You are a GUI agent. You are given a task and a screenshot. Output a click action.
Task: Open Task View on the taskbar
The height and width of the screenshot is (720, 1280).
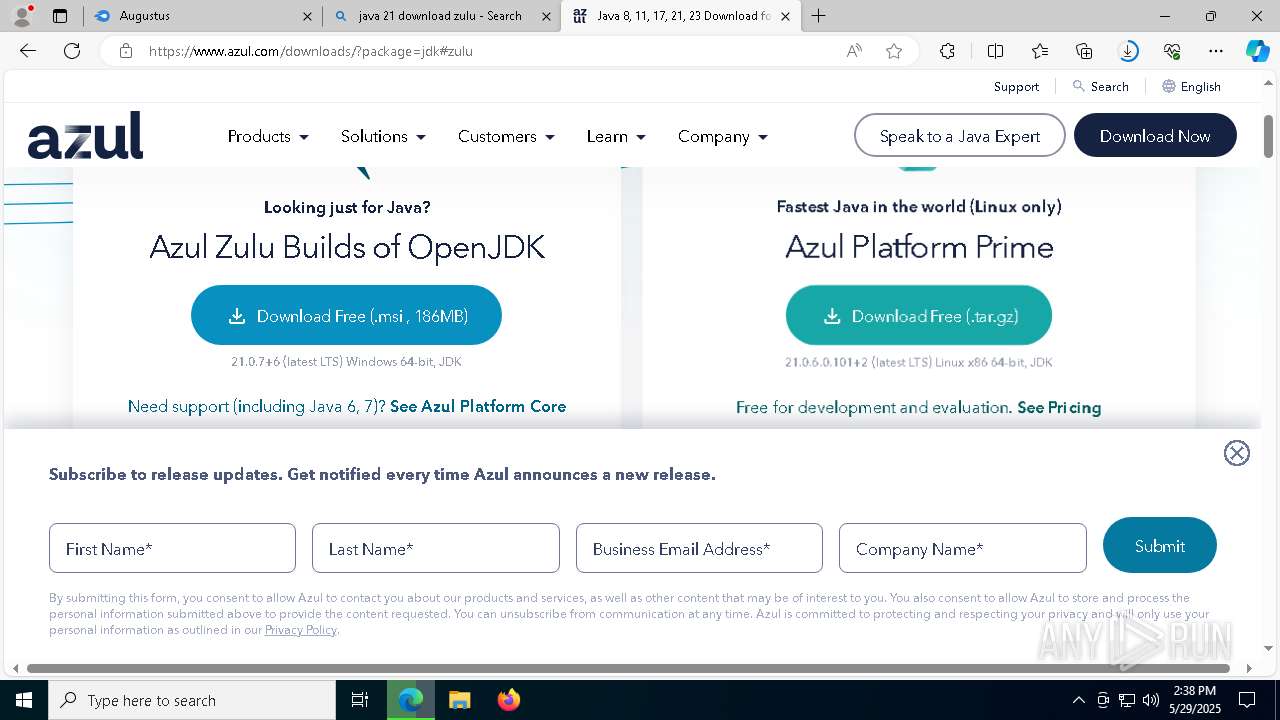pyautogui.click(x=360, y=700)
